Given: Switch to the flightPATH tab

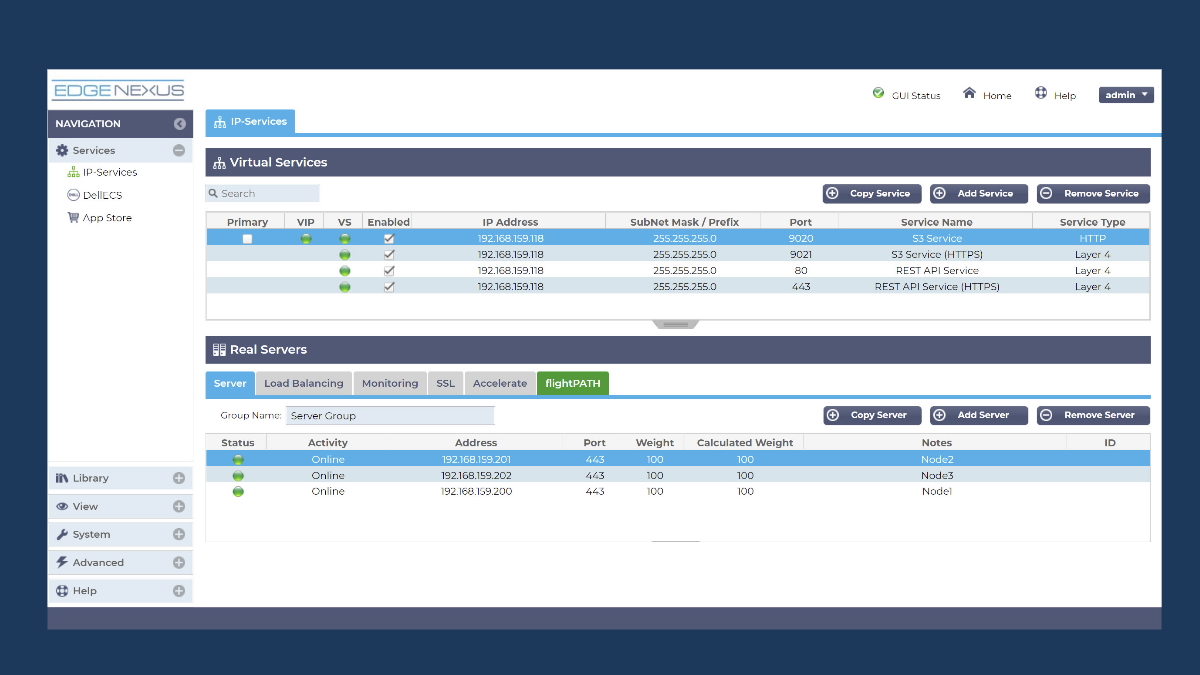Looking at the screenshot, I should pyautogui.click(x=573, y=383).
